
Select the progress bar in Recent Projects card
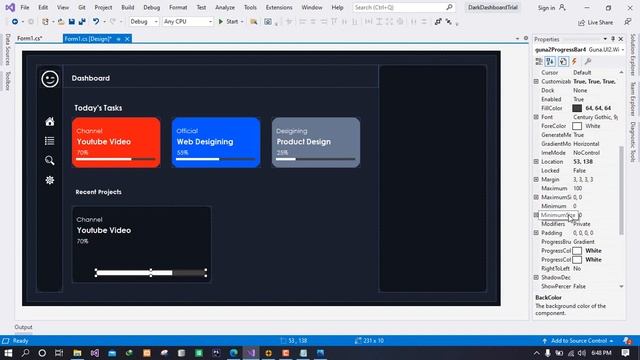coord(151,273)
